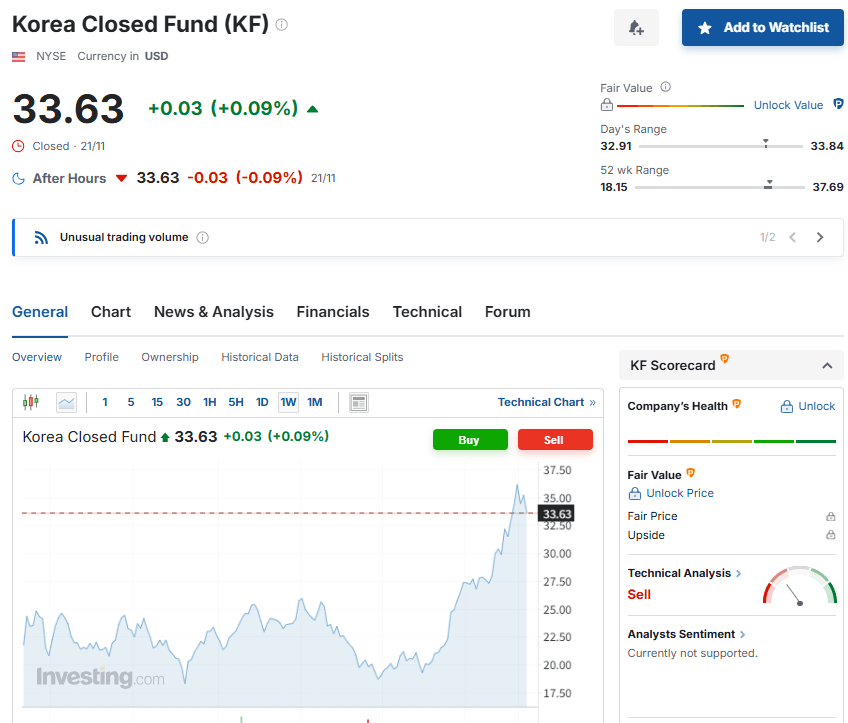Image resolution: width=848 pixels, height=723 pixels.
Task: Click the Pro badge beside Unlock Value
Action: click(x=838, y=104)
